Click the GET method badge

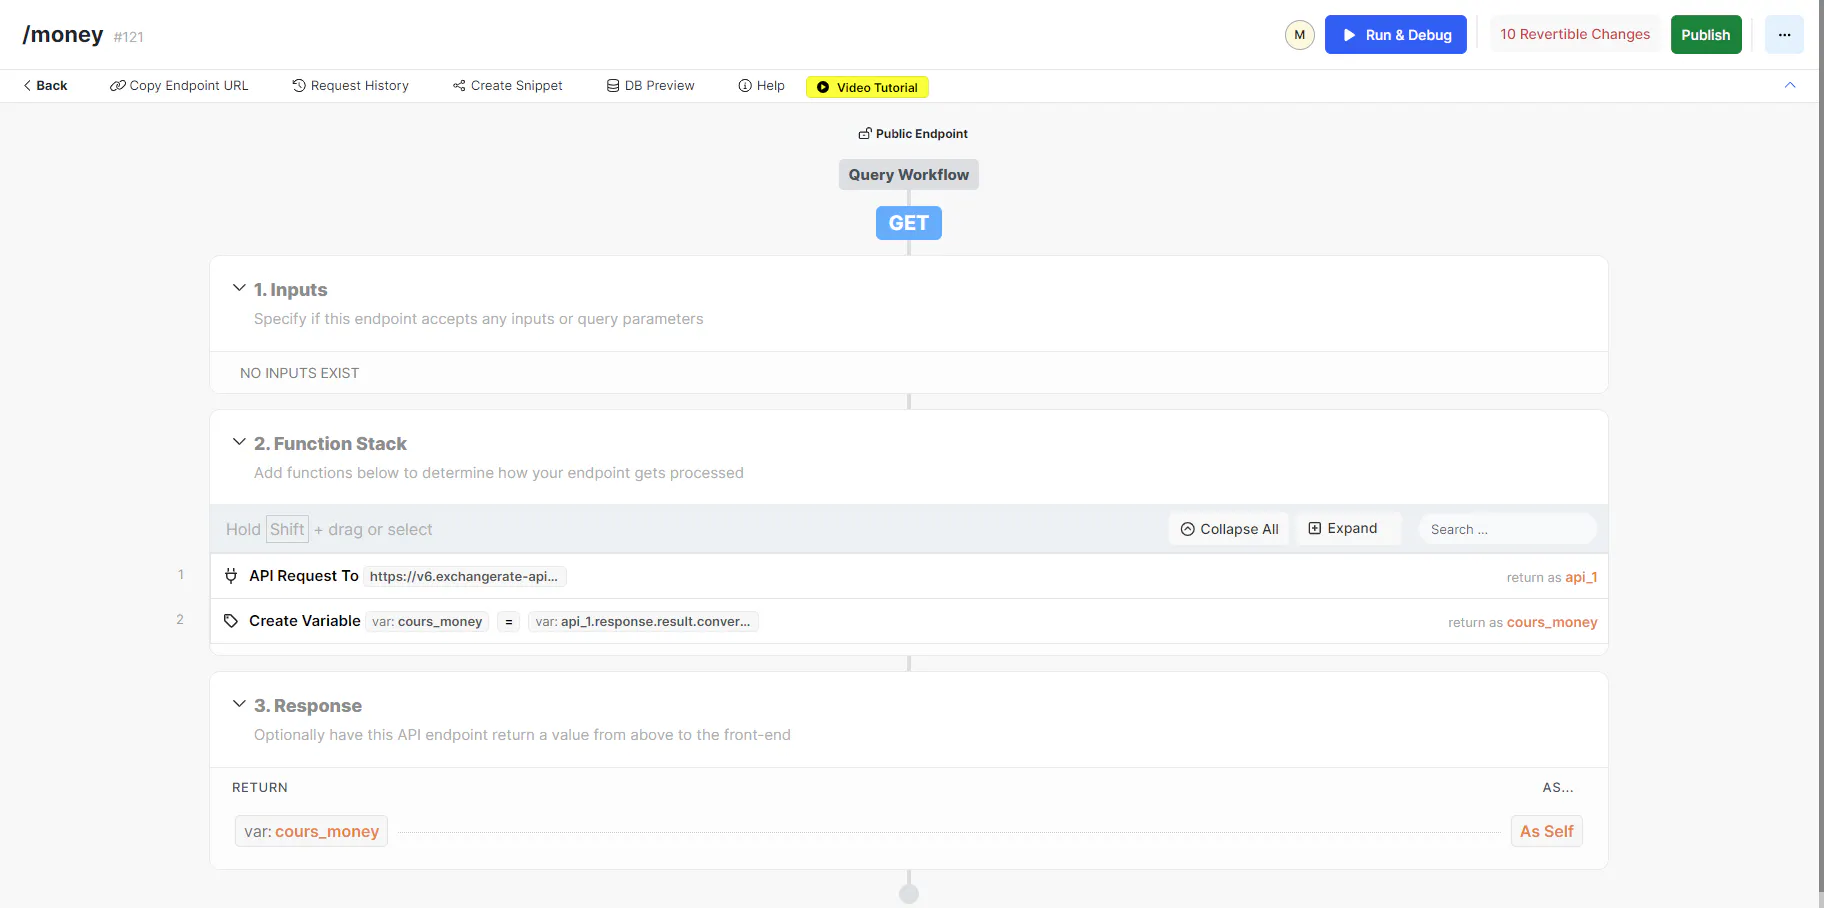pyautogui.click(x=908, y=223)
